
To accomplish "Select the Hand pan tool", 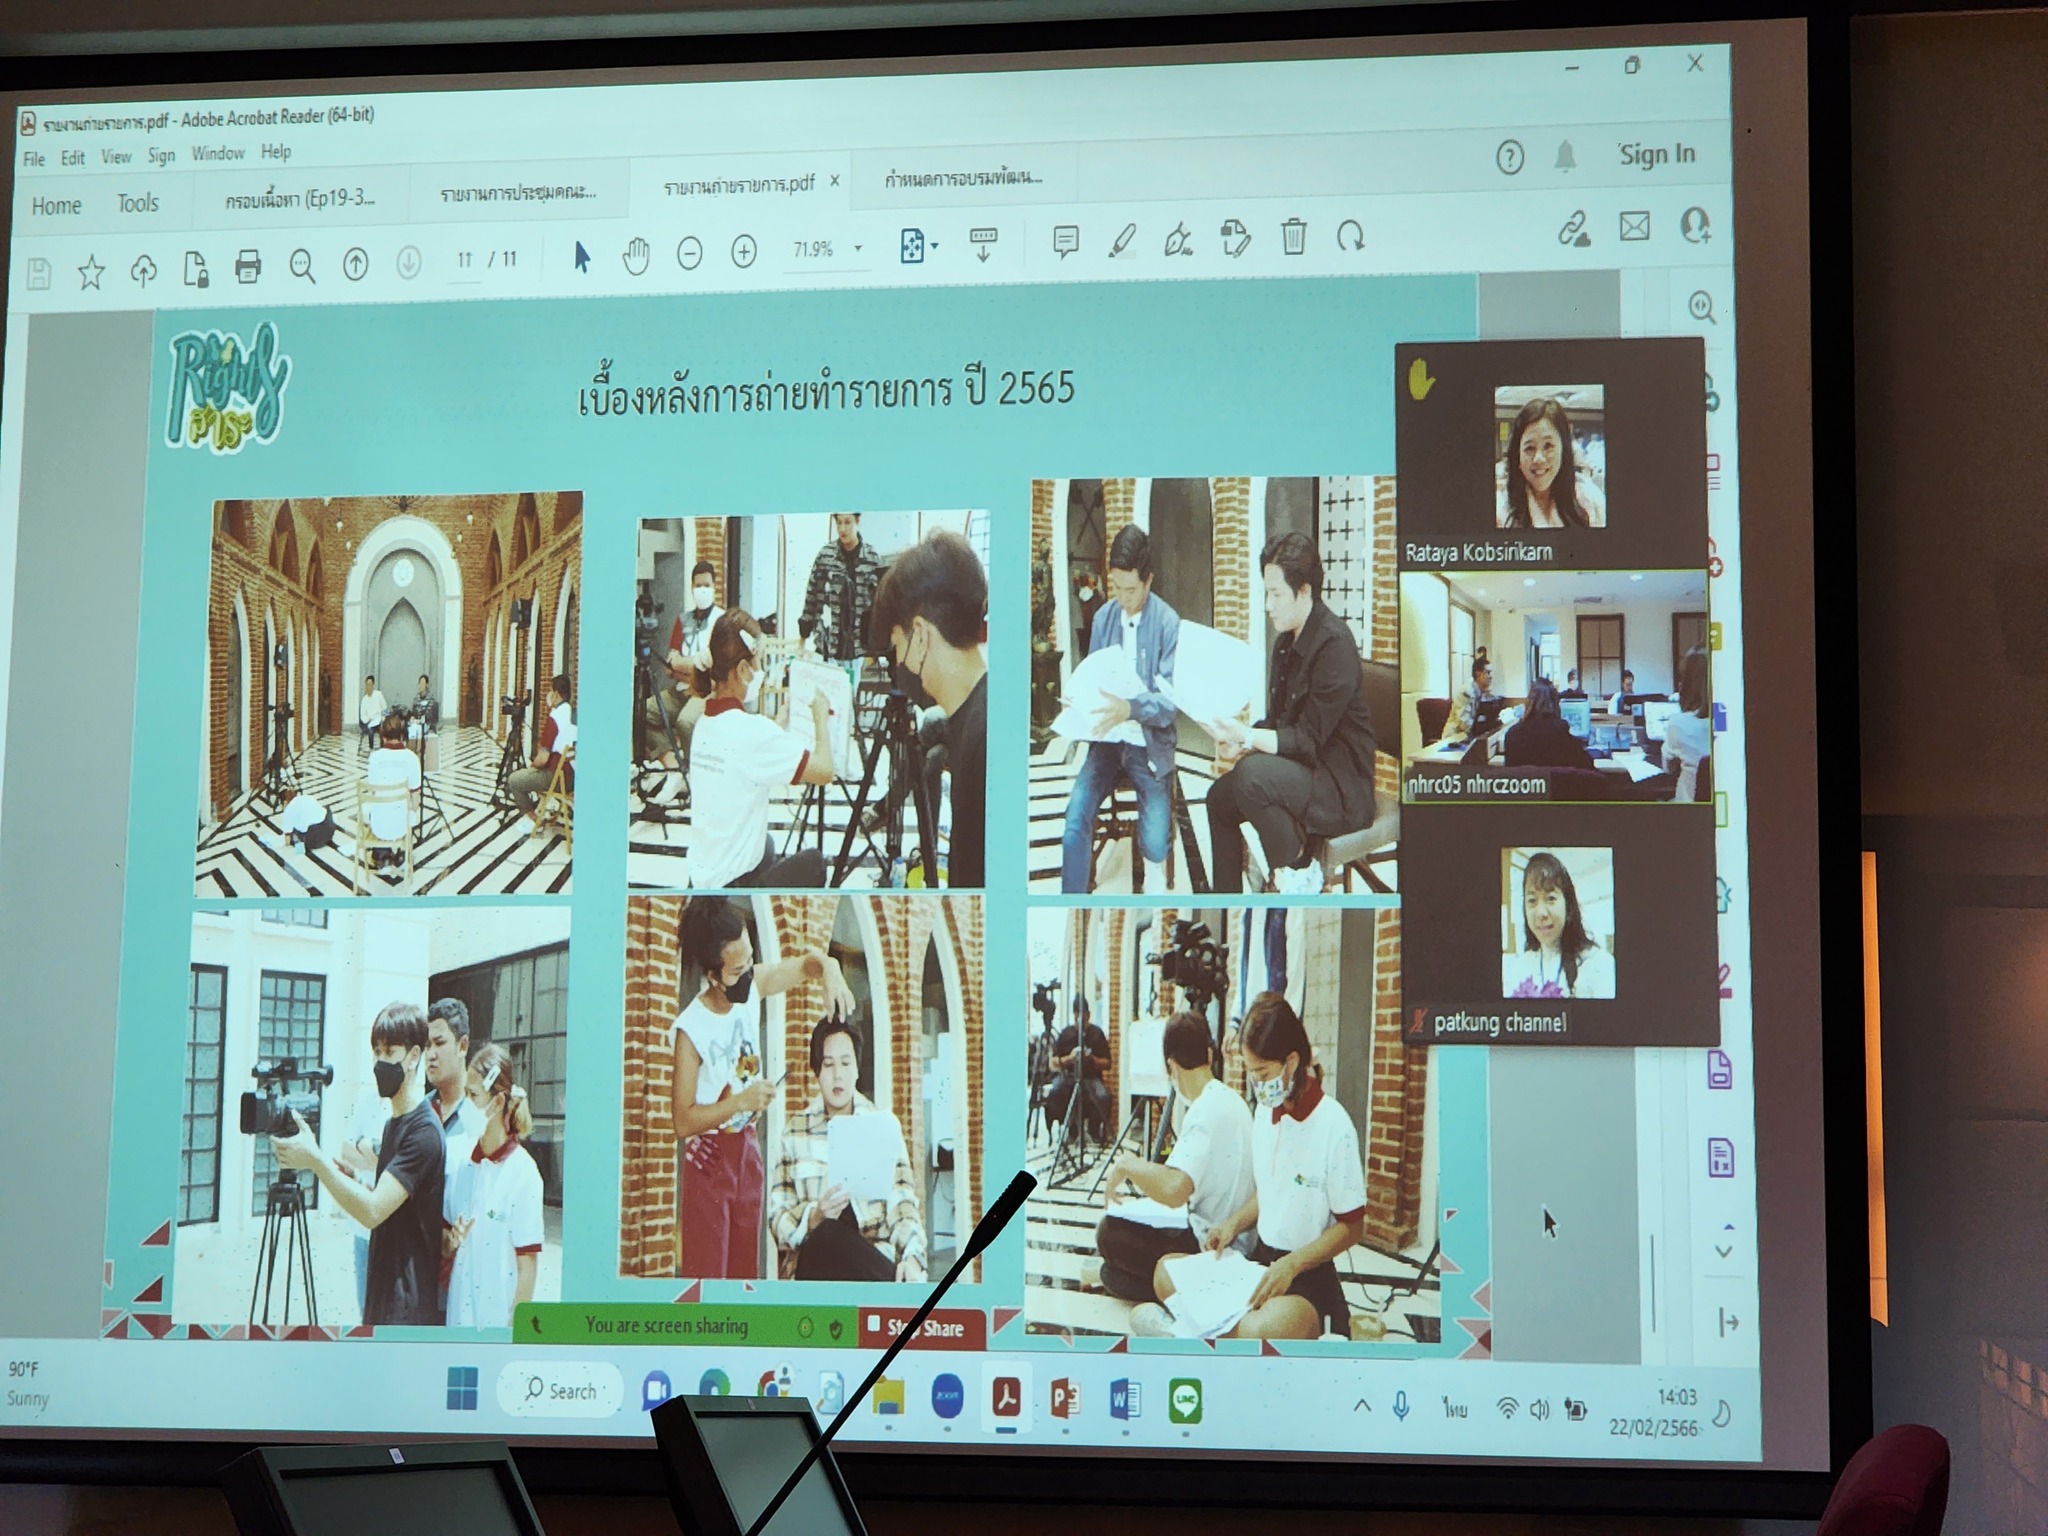I will (x=636, y=257).
